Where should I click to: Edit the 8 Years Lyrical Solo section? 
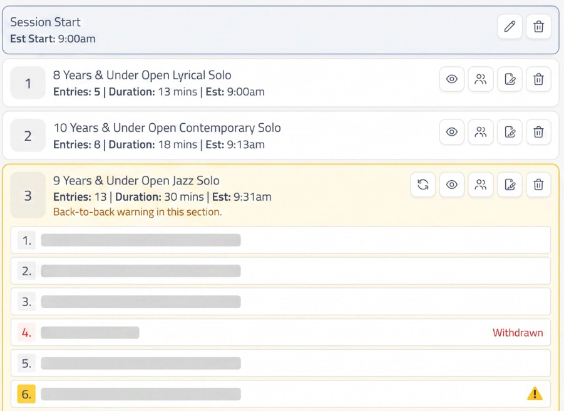510,79
